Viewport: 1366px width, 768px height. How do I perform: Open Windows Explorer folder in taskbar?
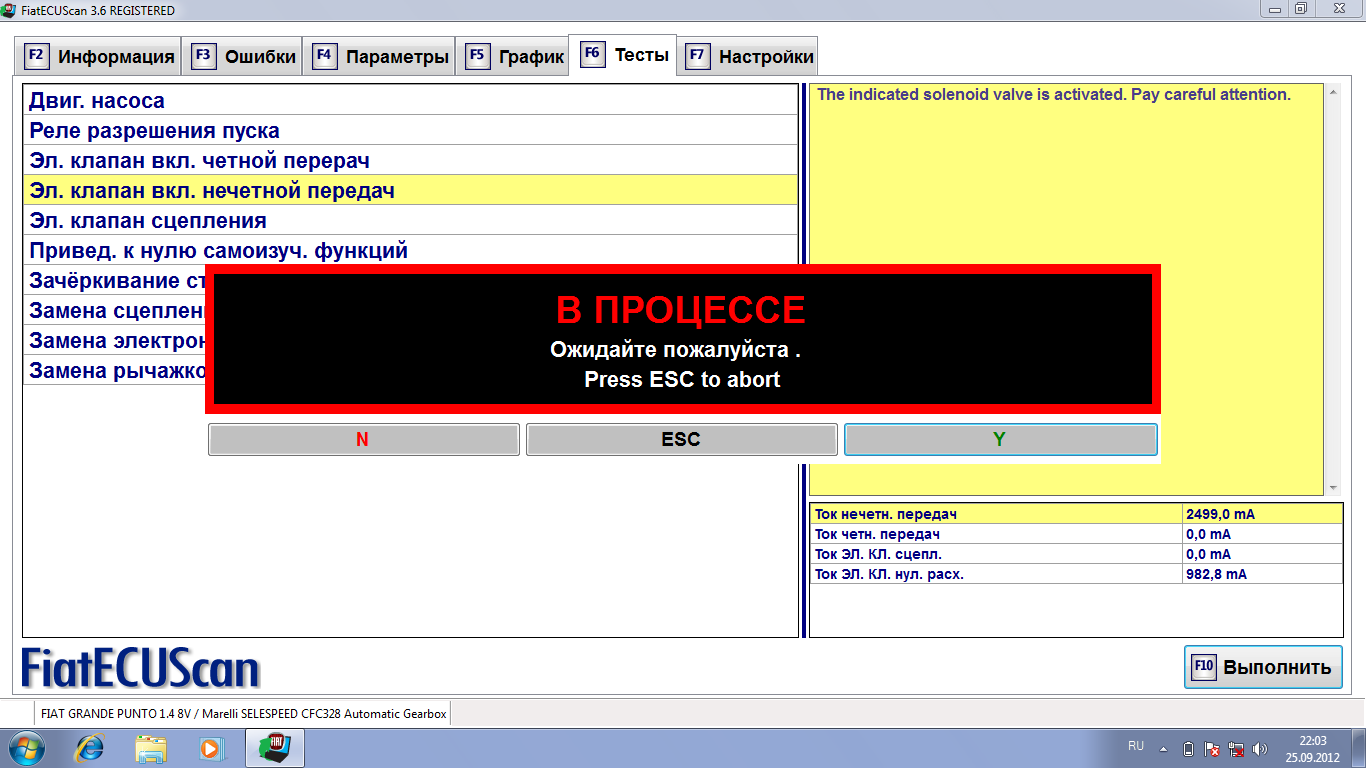pyautogui.click(x=151, y=748)
